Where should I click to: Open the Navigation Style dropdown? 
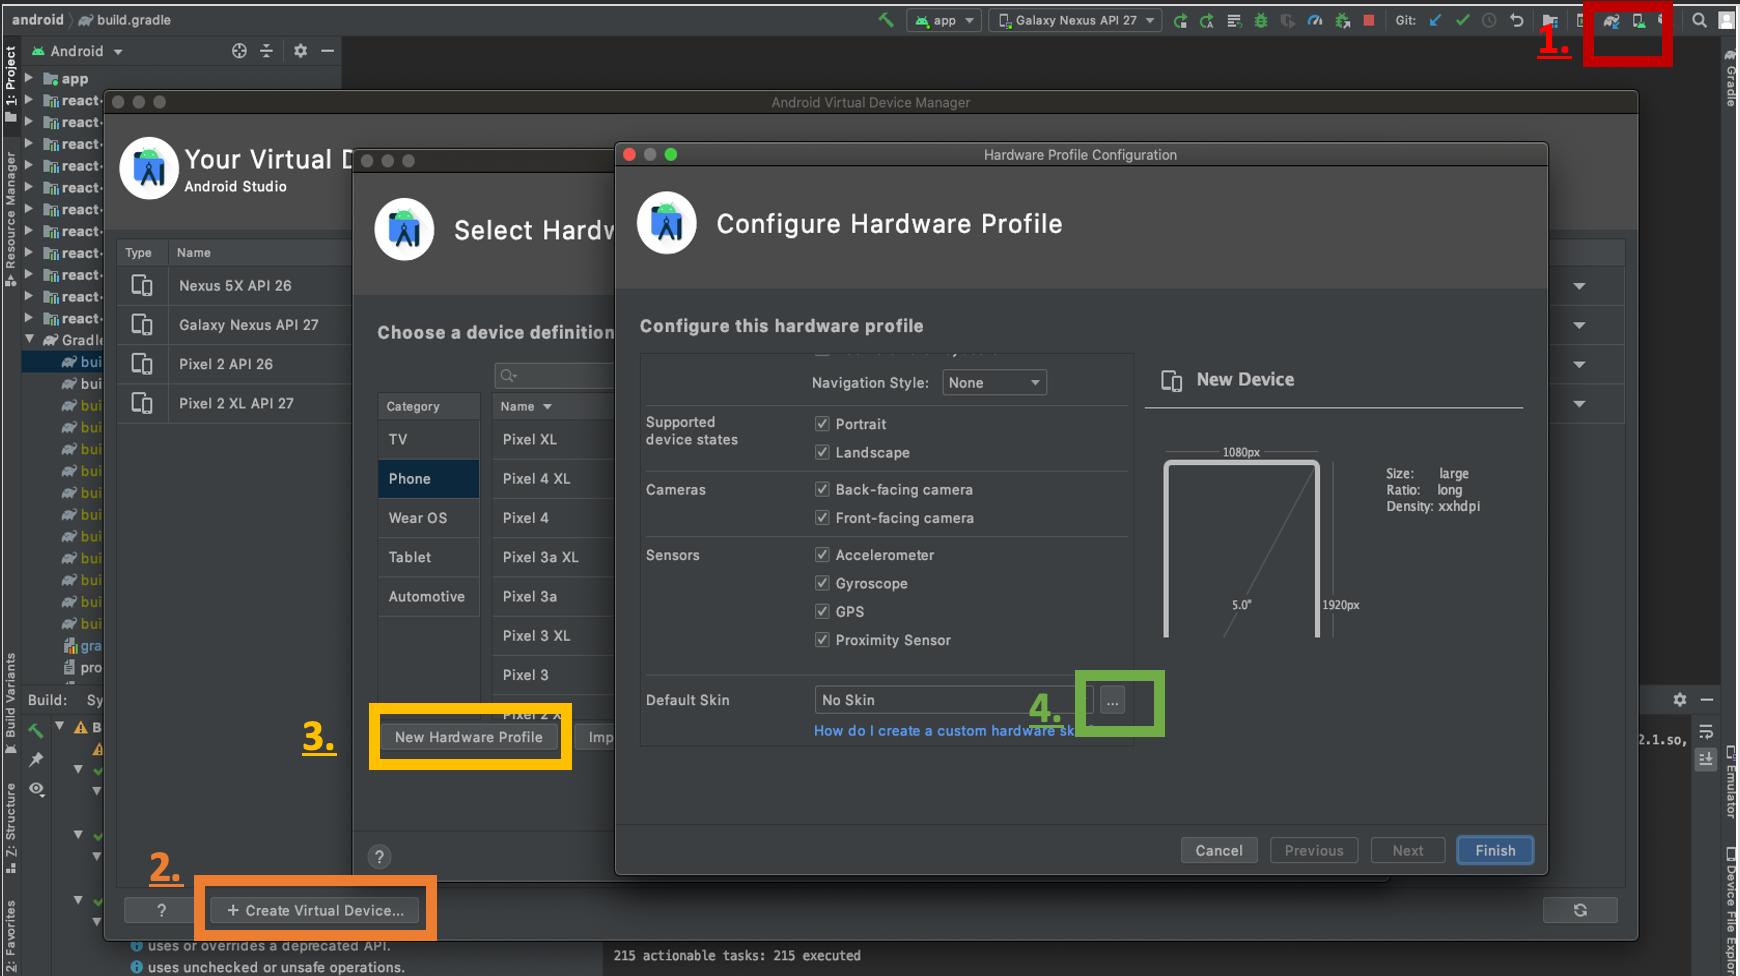[994, 383]
